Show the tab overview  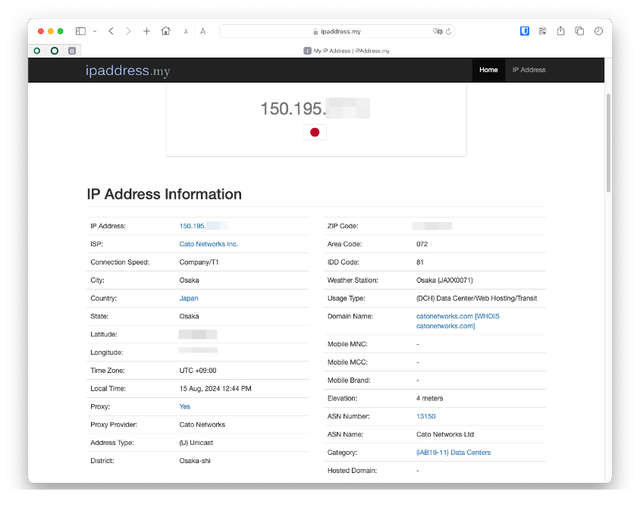(x=580, y=31)
